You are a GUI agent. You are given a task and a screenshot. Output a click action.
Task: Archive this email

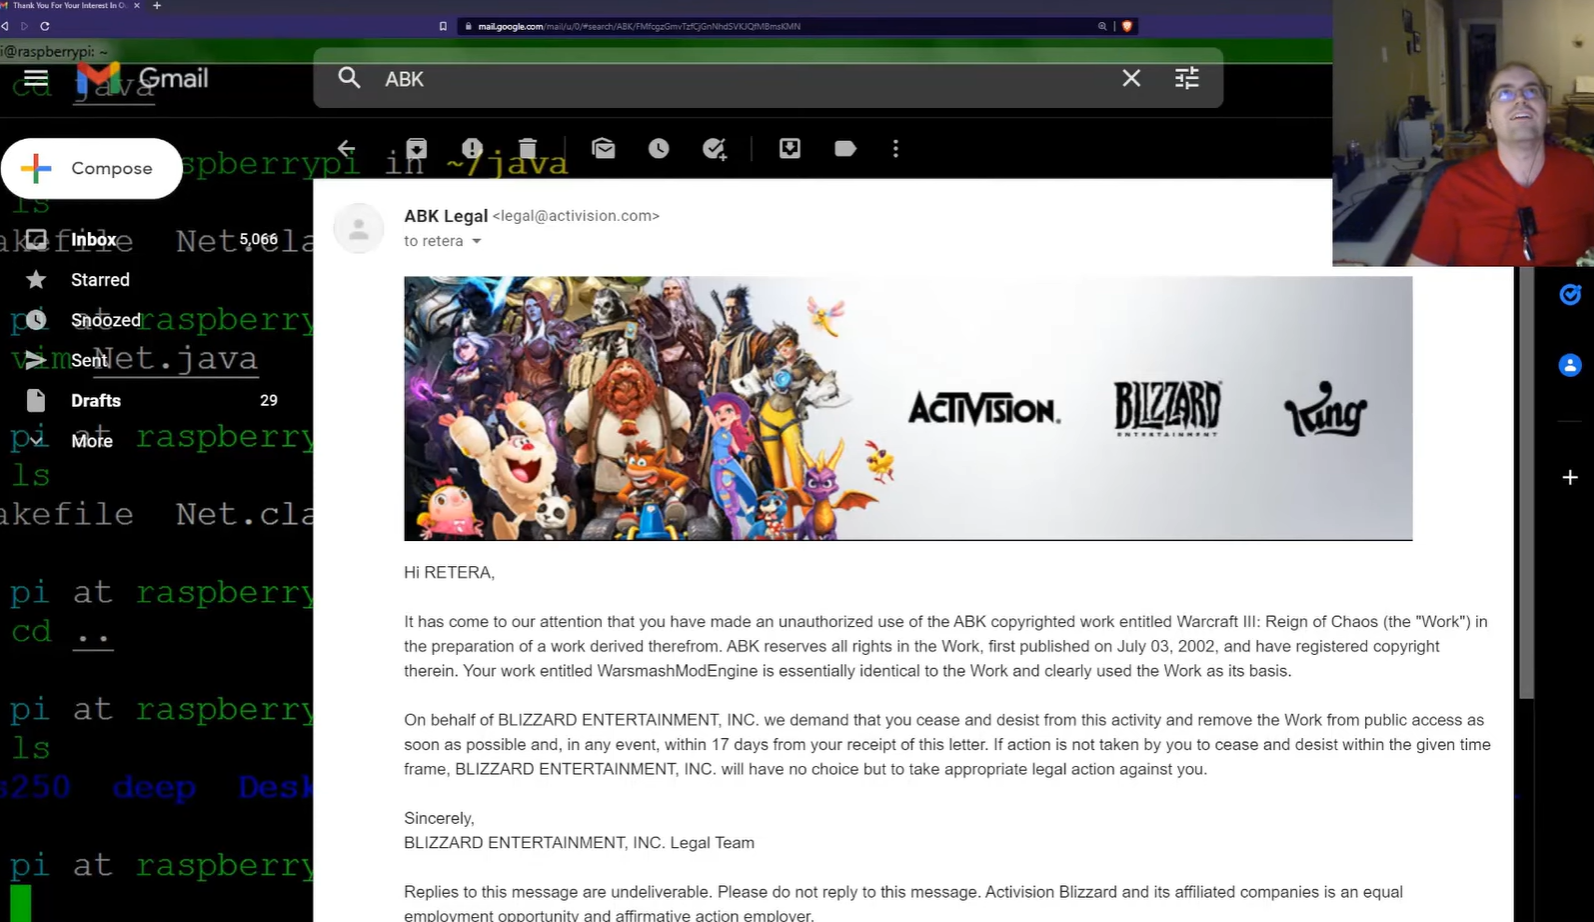pos(417,149)
